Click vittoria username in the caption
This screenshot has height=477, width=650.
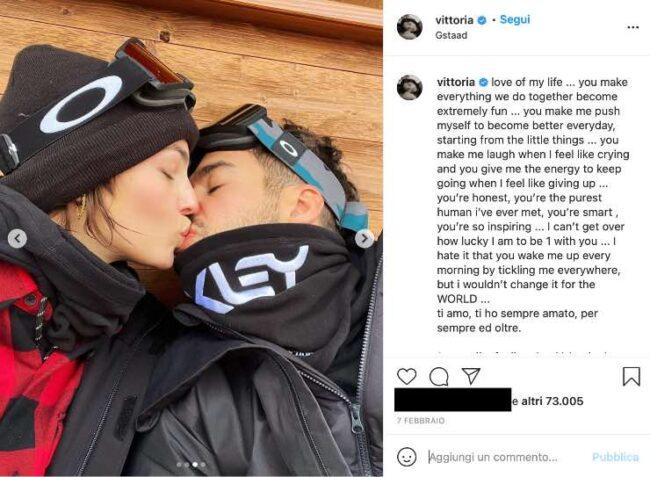(456, 82)
